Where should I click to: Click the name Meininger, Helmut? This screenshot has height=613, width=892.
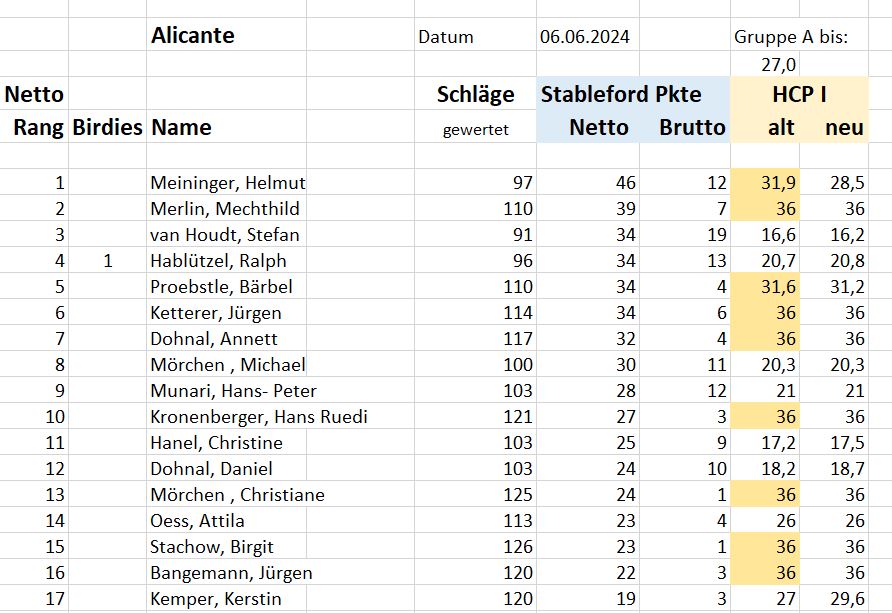228,183
